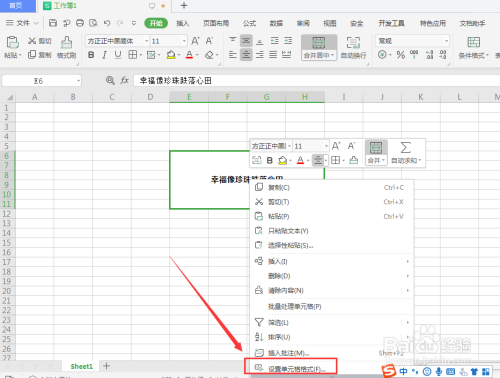Click the zoom magnifier beside formula bar
Image resolution: width=500 pixels, height=378 pixels.
[110, 80]
